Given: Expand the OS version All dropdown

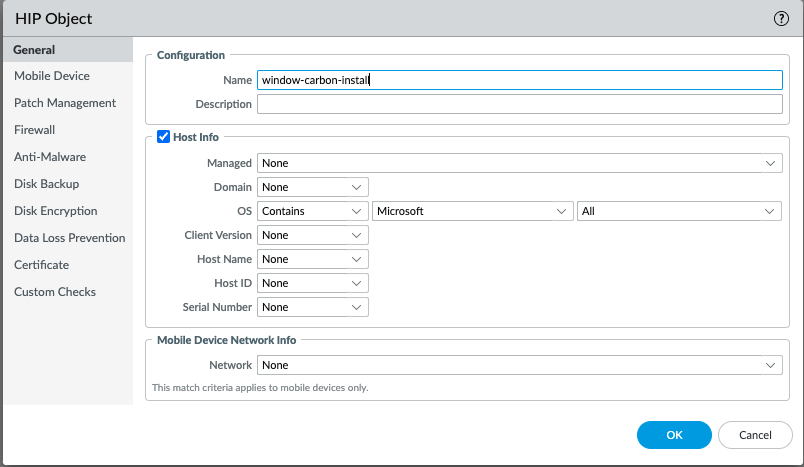Looking at the screenshot, I should pos(678,211).
